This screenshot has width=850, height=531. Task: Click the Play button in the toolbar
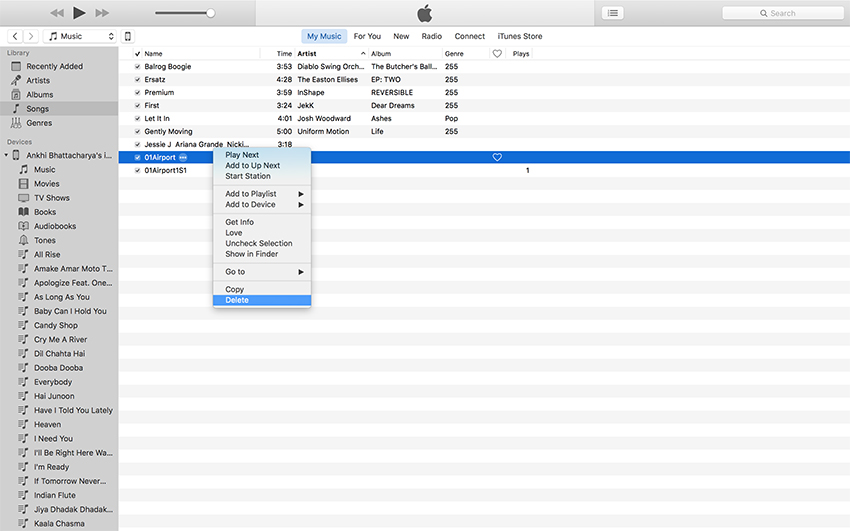pos(79,13)
